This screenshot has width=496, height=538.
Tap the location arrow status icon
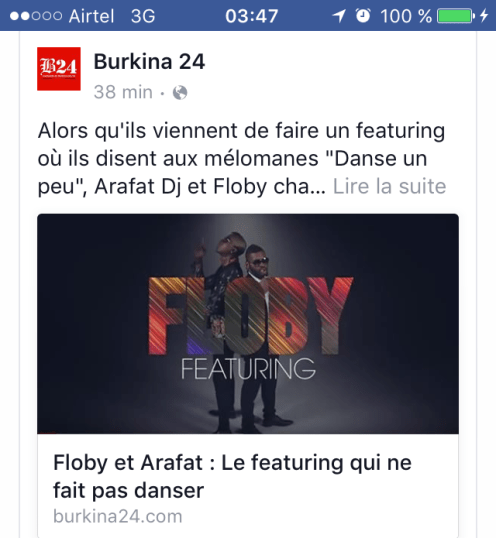[x=339, y=16]
